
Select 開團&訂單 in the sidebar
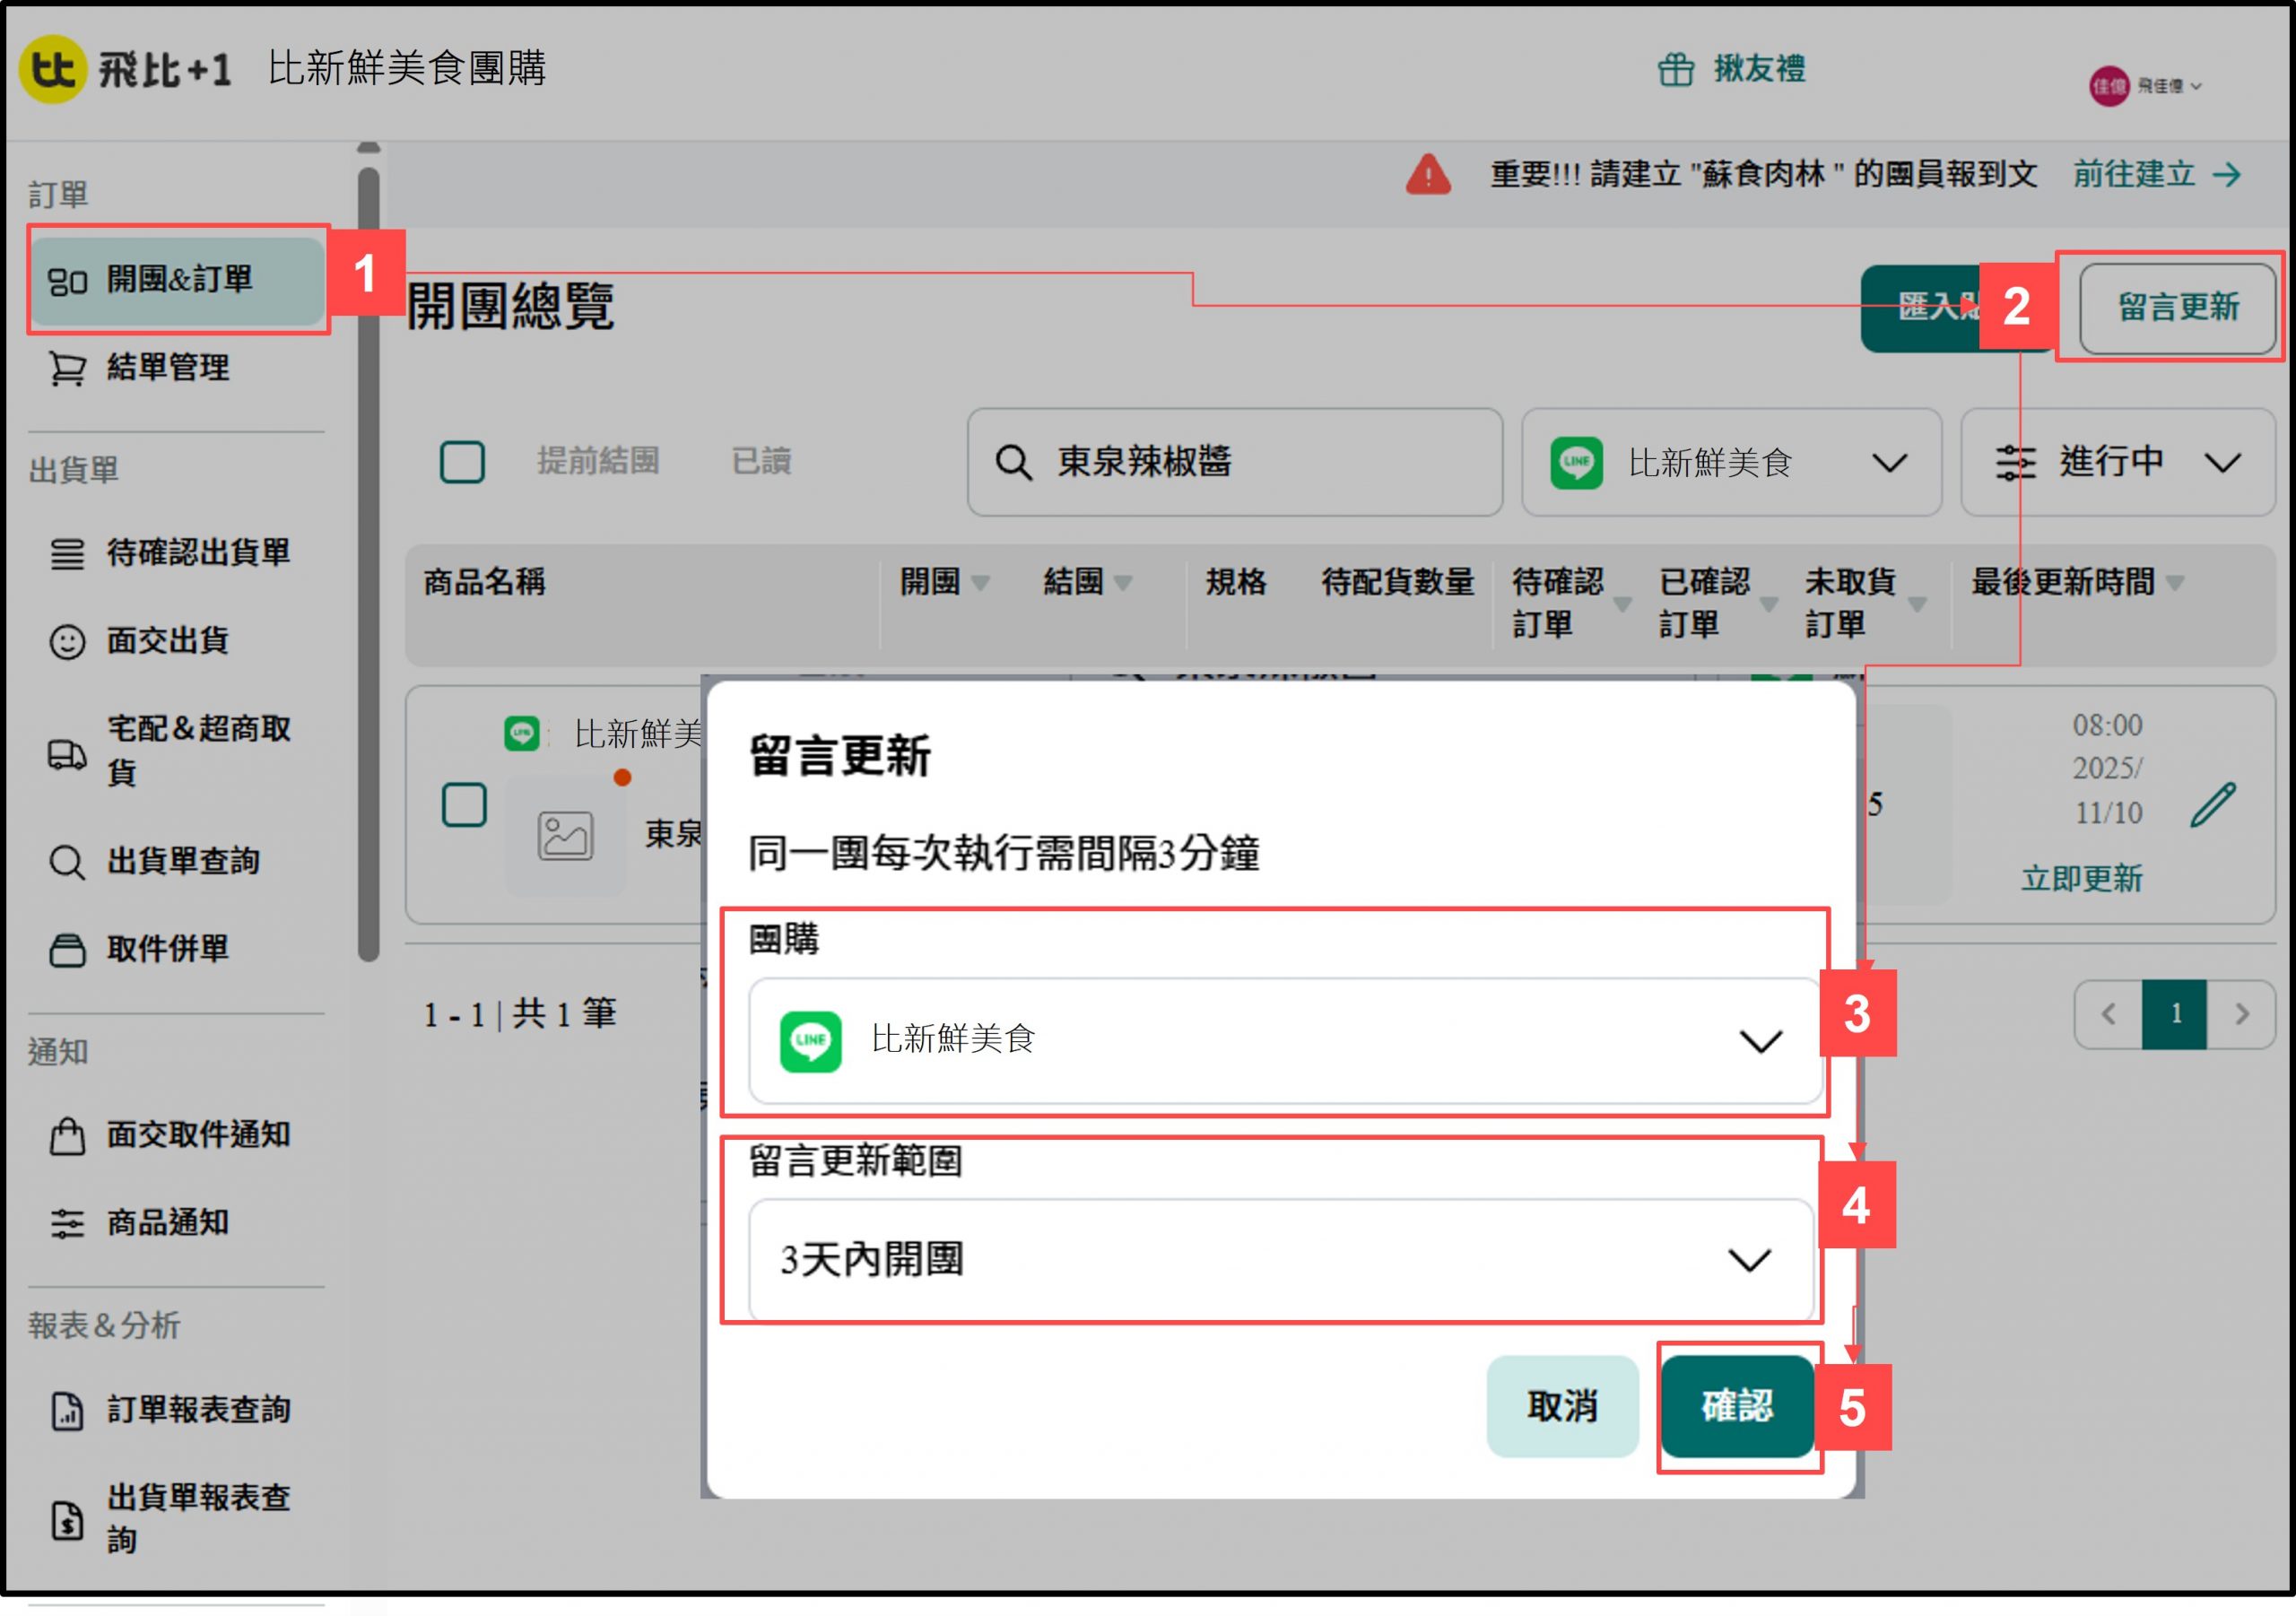pyautogui.click(x=178, y=279)
